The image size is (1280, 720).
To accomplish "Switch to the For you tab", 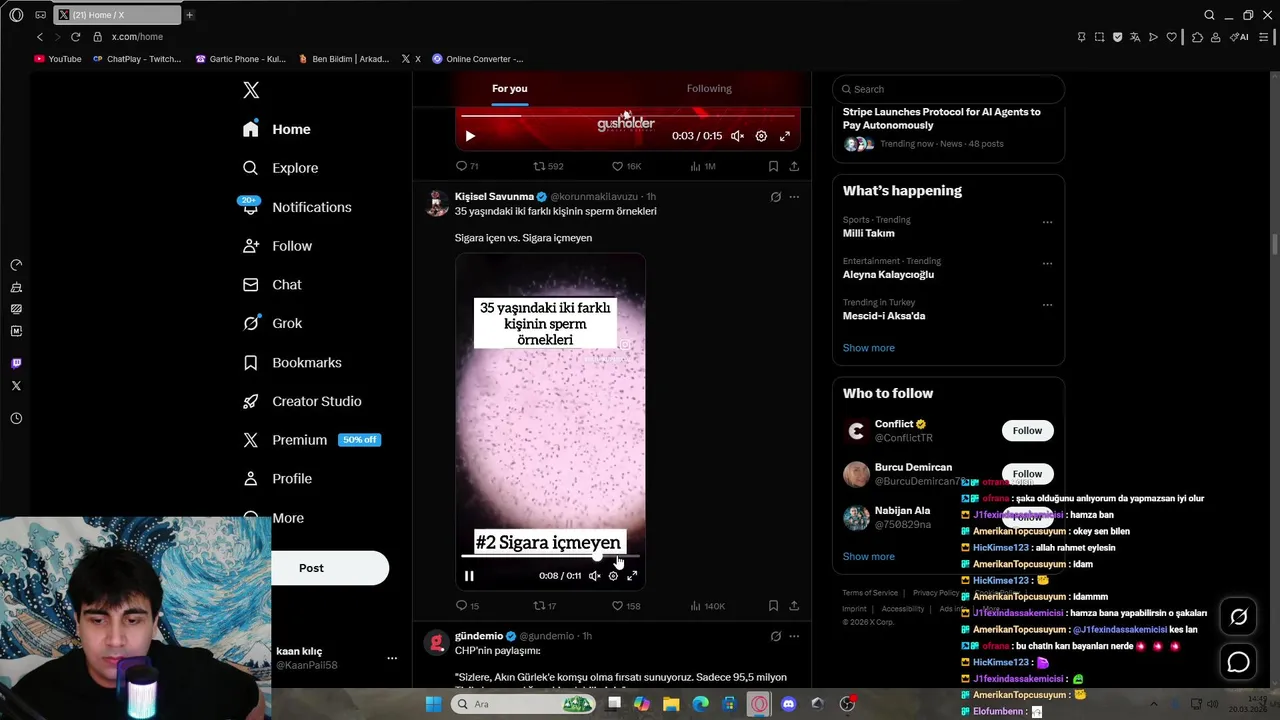I will tap(509, 89).
